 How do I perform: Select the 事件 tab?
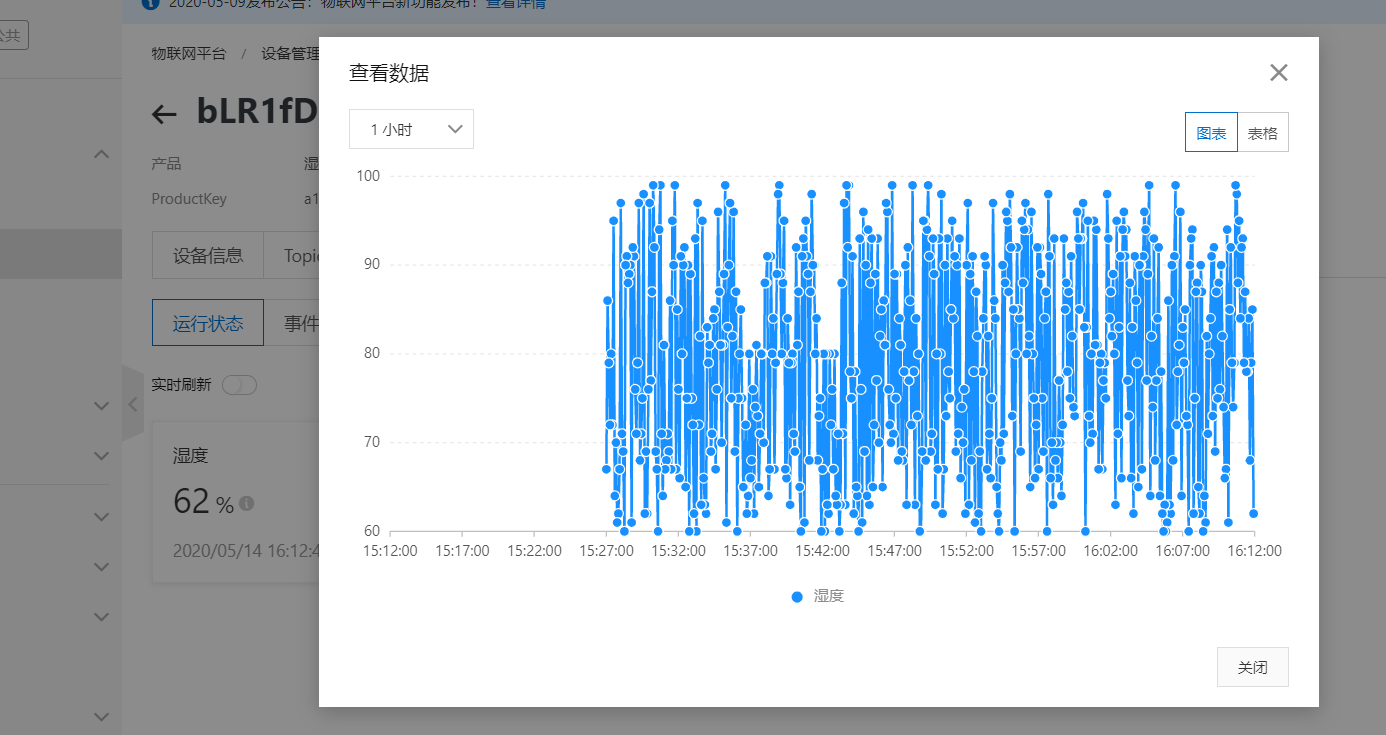pos(295,323)
